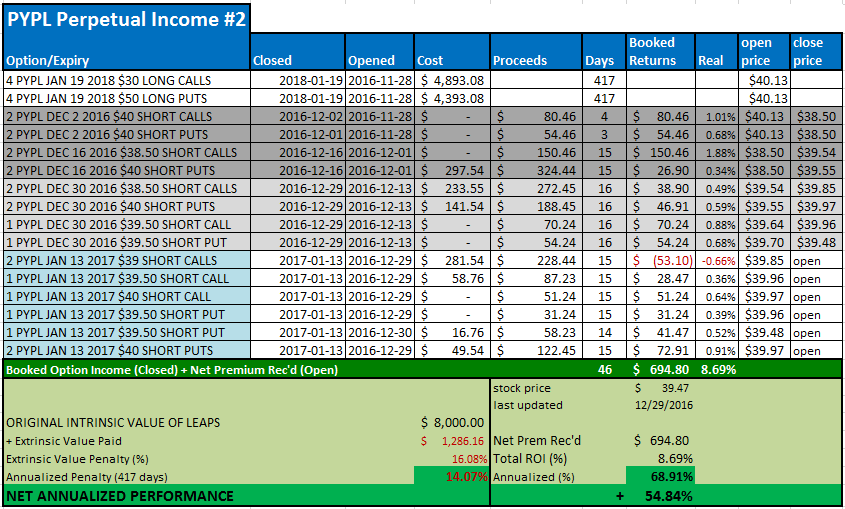Select '1 PYPL JAN 13 2017 $40 SHORT CALL' cell
Viewport: 845px width, 509px height.
[x=126, y=297]
